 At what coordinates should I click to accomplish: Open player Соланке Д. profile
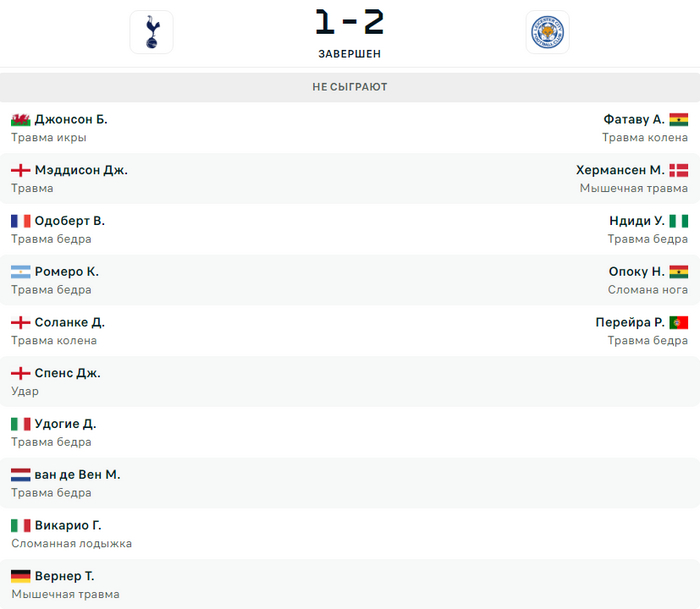69,322
